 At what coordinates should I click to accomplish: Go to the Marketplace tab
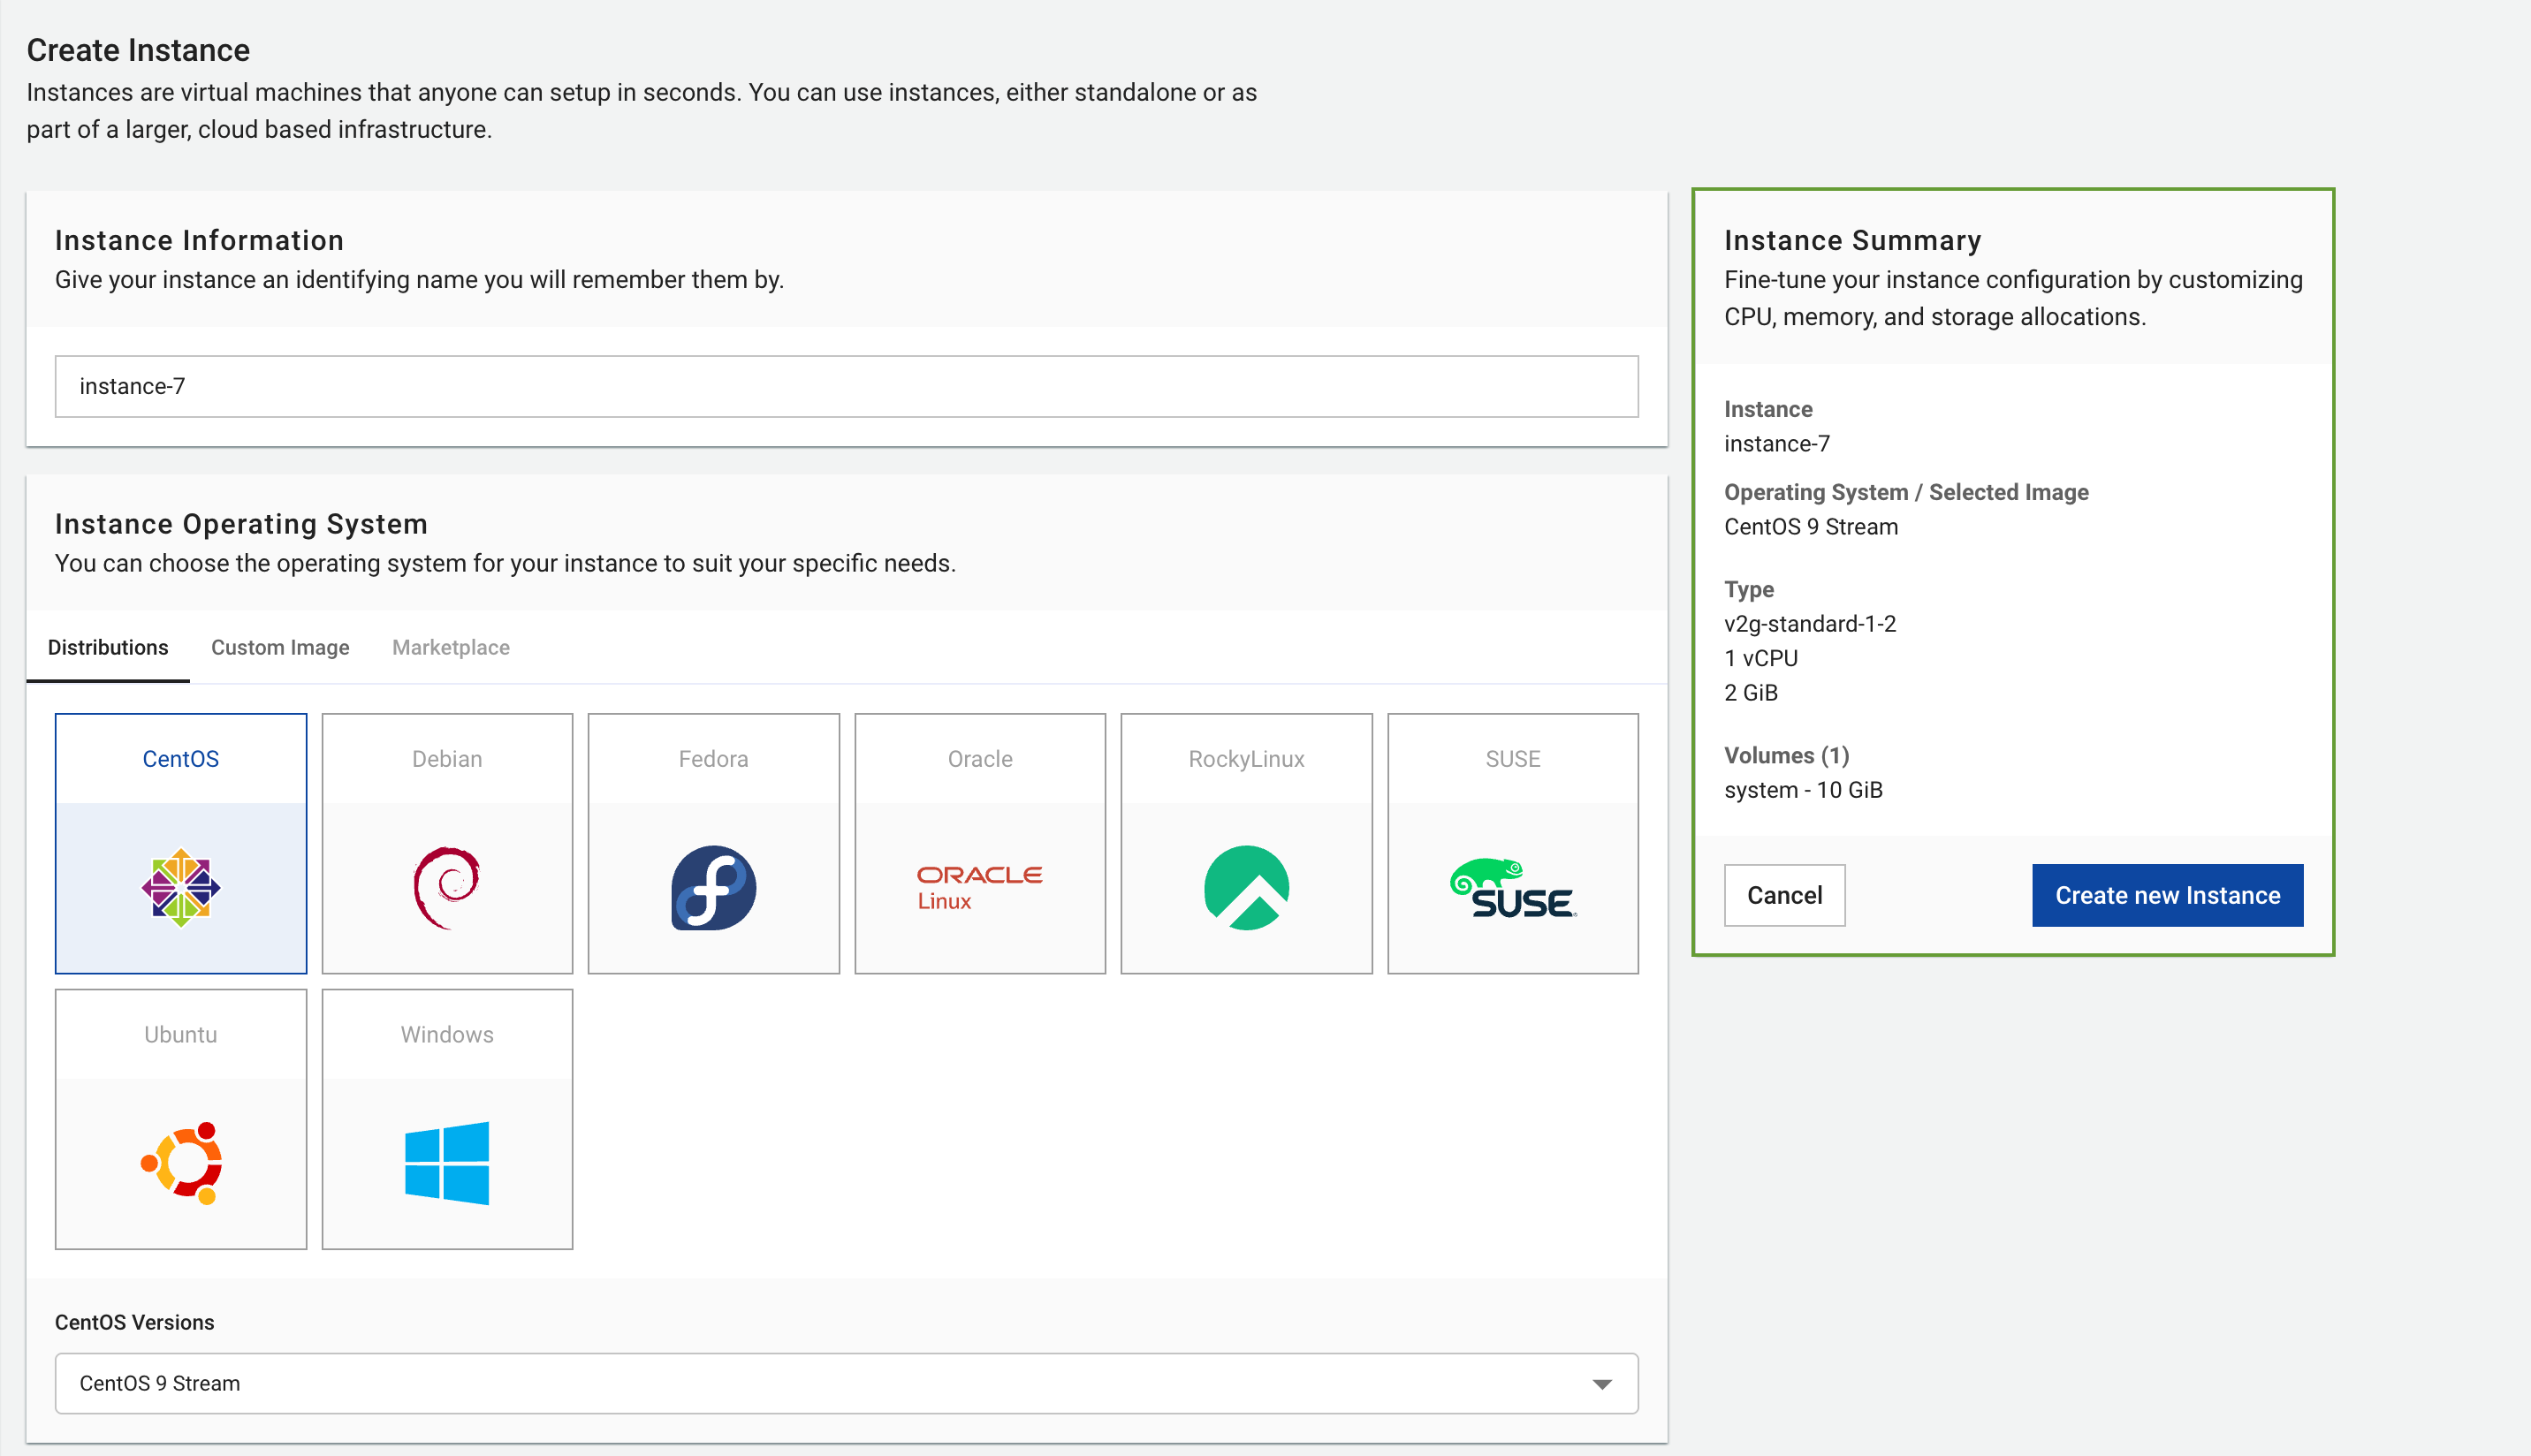451,647
